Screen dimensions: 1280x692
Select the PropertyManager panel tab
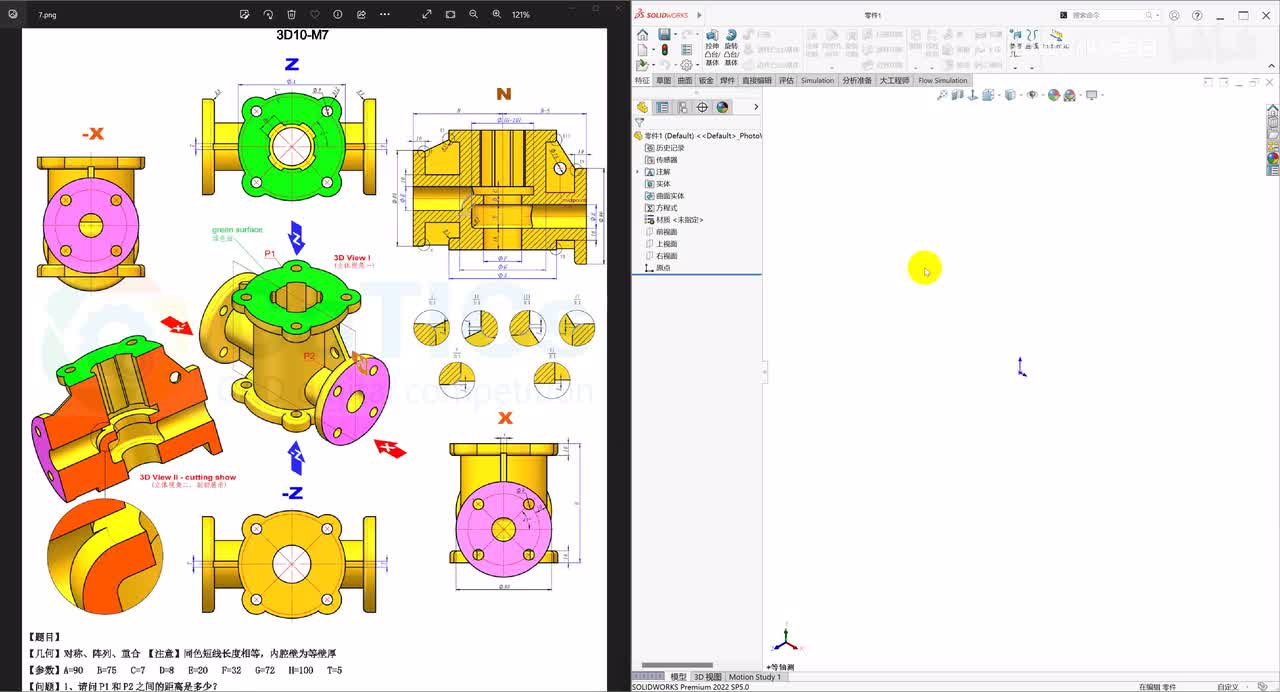[662, 107]
